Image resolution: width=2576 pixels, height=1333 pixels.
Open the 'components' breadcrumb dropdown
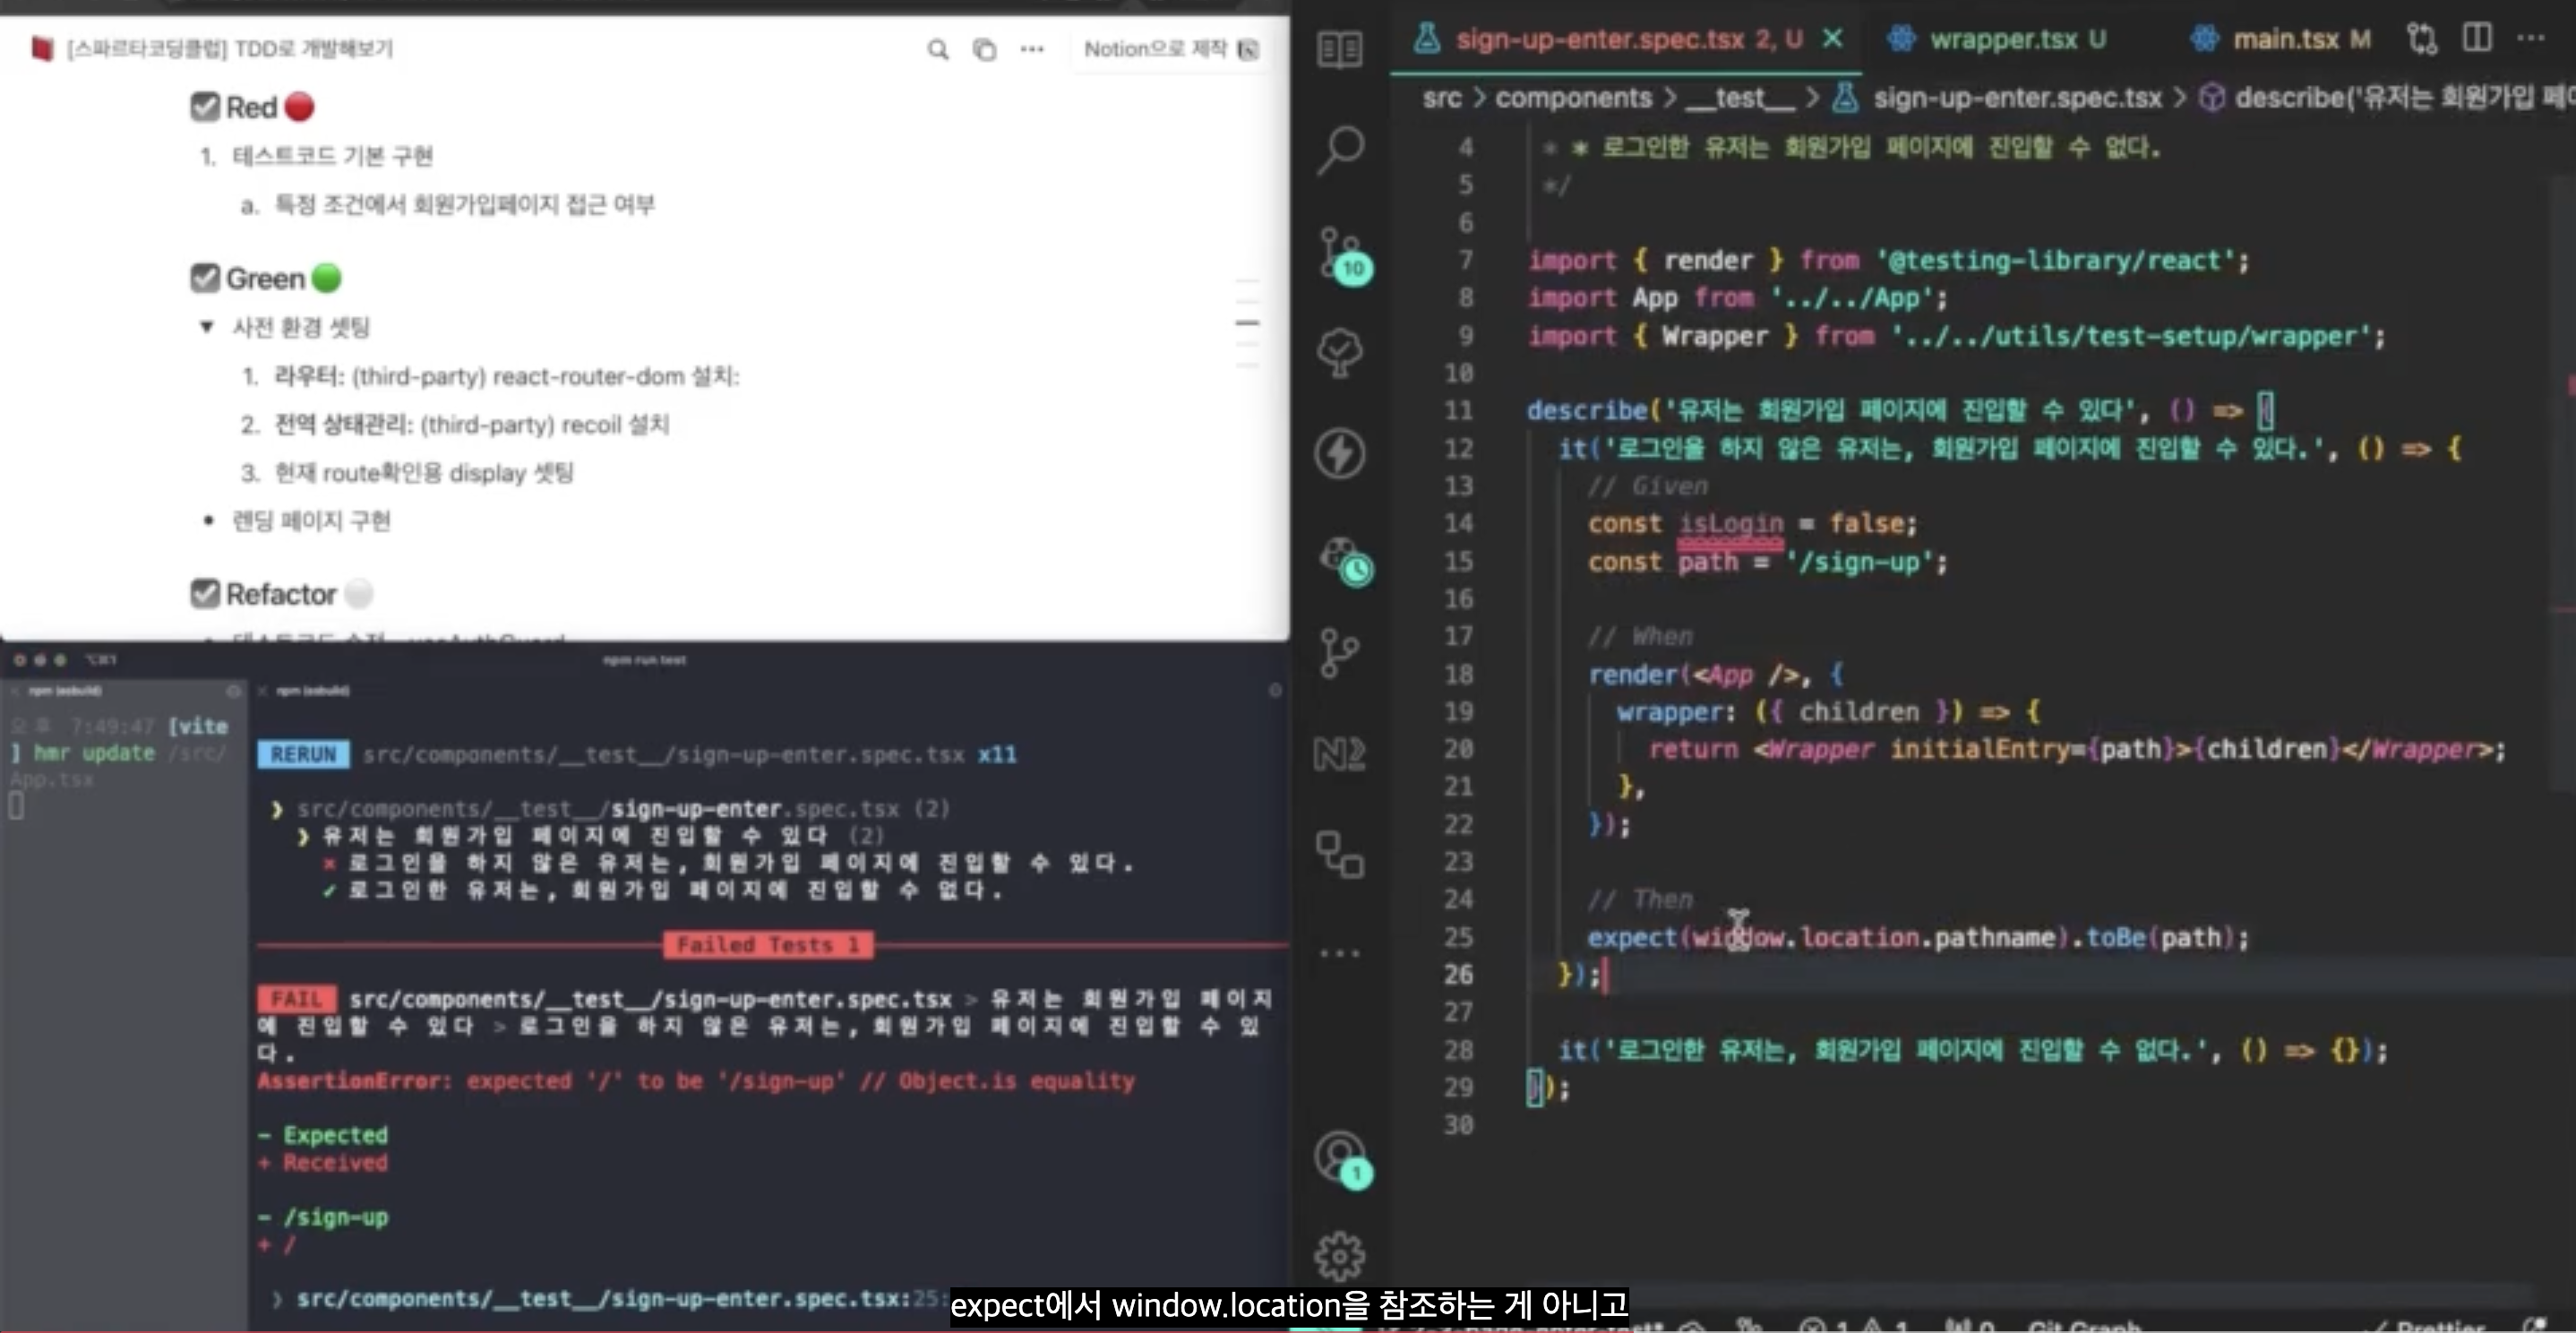1574,98
